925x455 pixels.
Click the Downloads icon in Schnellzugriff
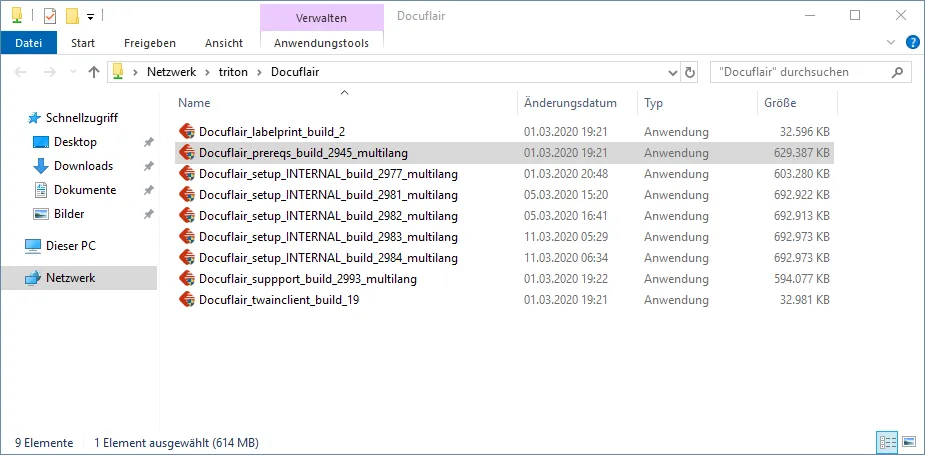tap(41, 166)
